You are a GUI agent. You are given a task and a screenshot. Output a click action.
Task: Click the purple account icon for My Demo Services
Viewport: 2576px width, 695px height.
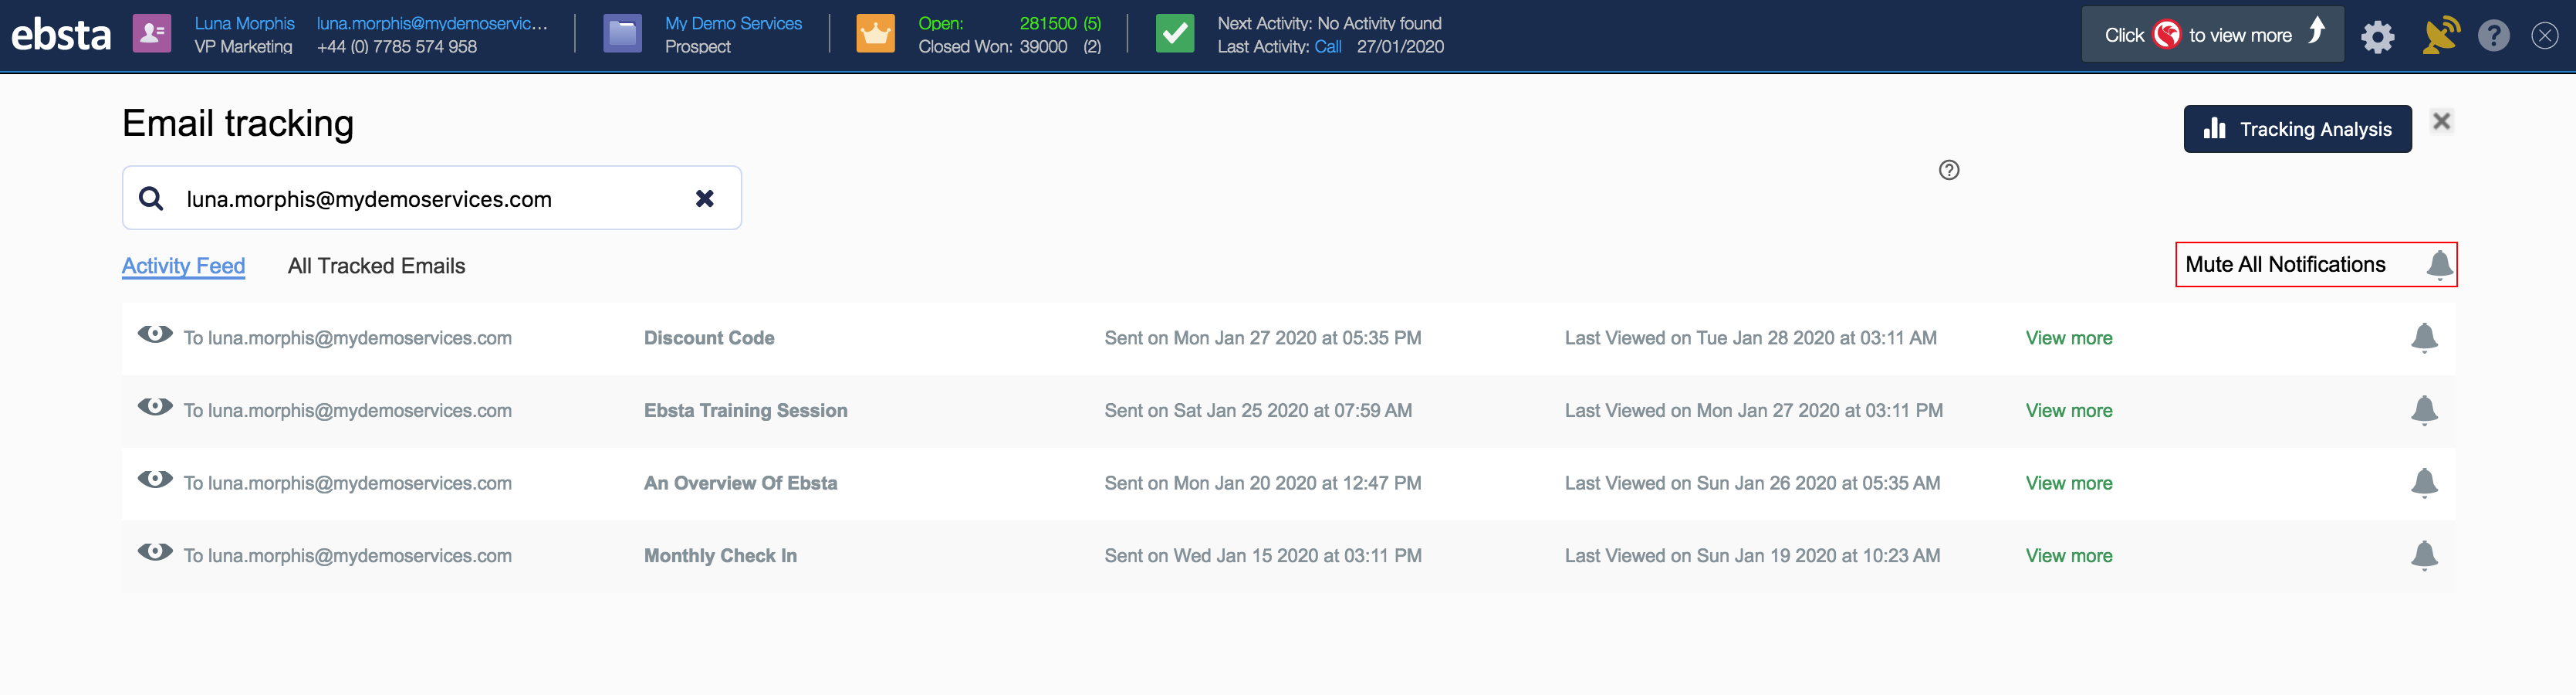click(x=622, y=34)
